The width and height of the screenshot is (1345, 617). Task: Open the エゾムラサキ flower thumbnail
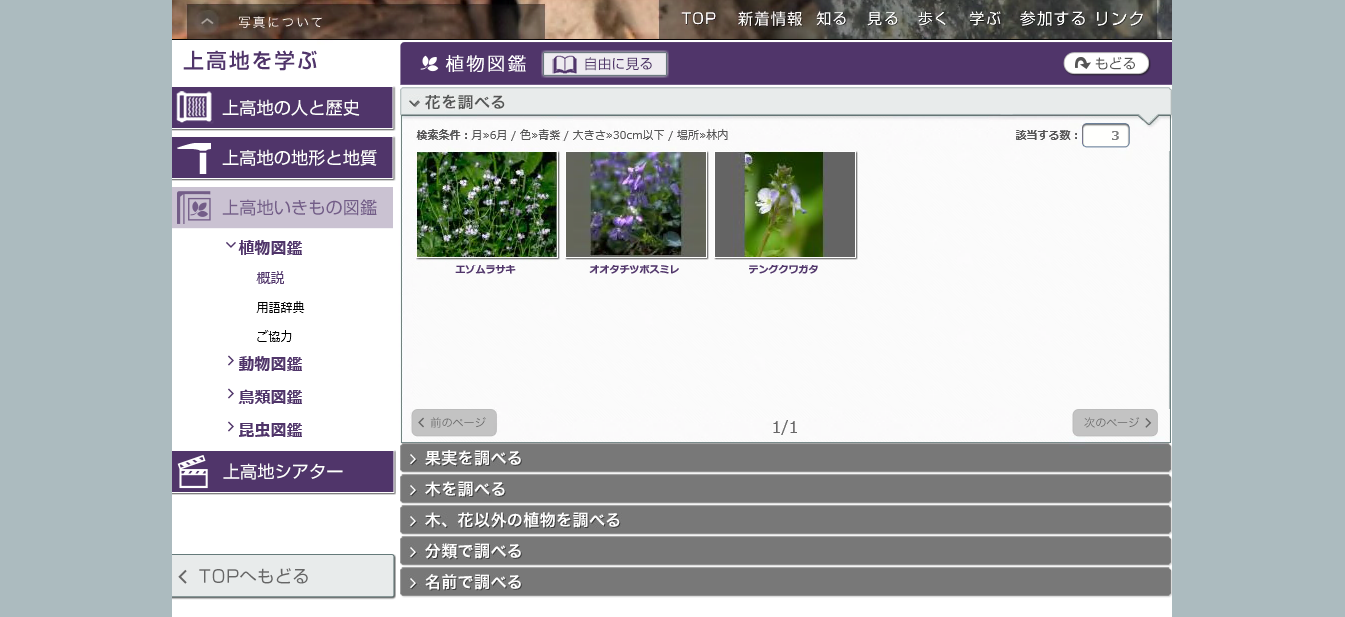click(487, 205)
